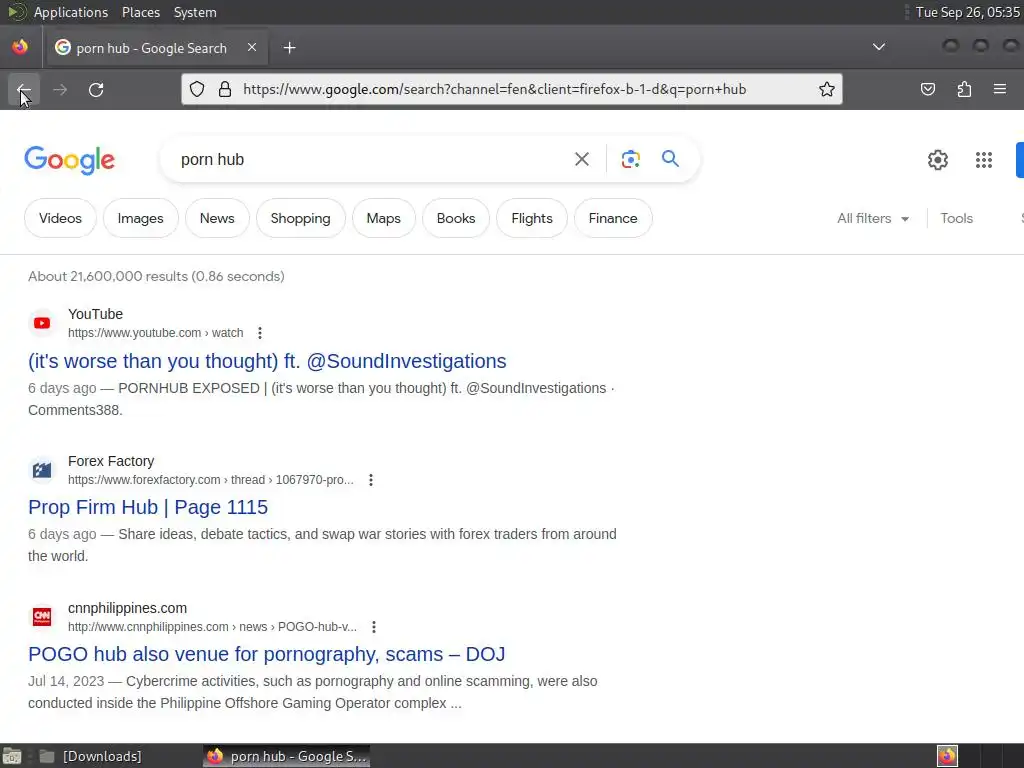Viewport: 1024px width, 768px height.
Task: Open the Applications menu in top panel
Action: tap(71, 12)
